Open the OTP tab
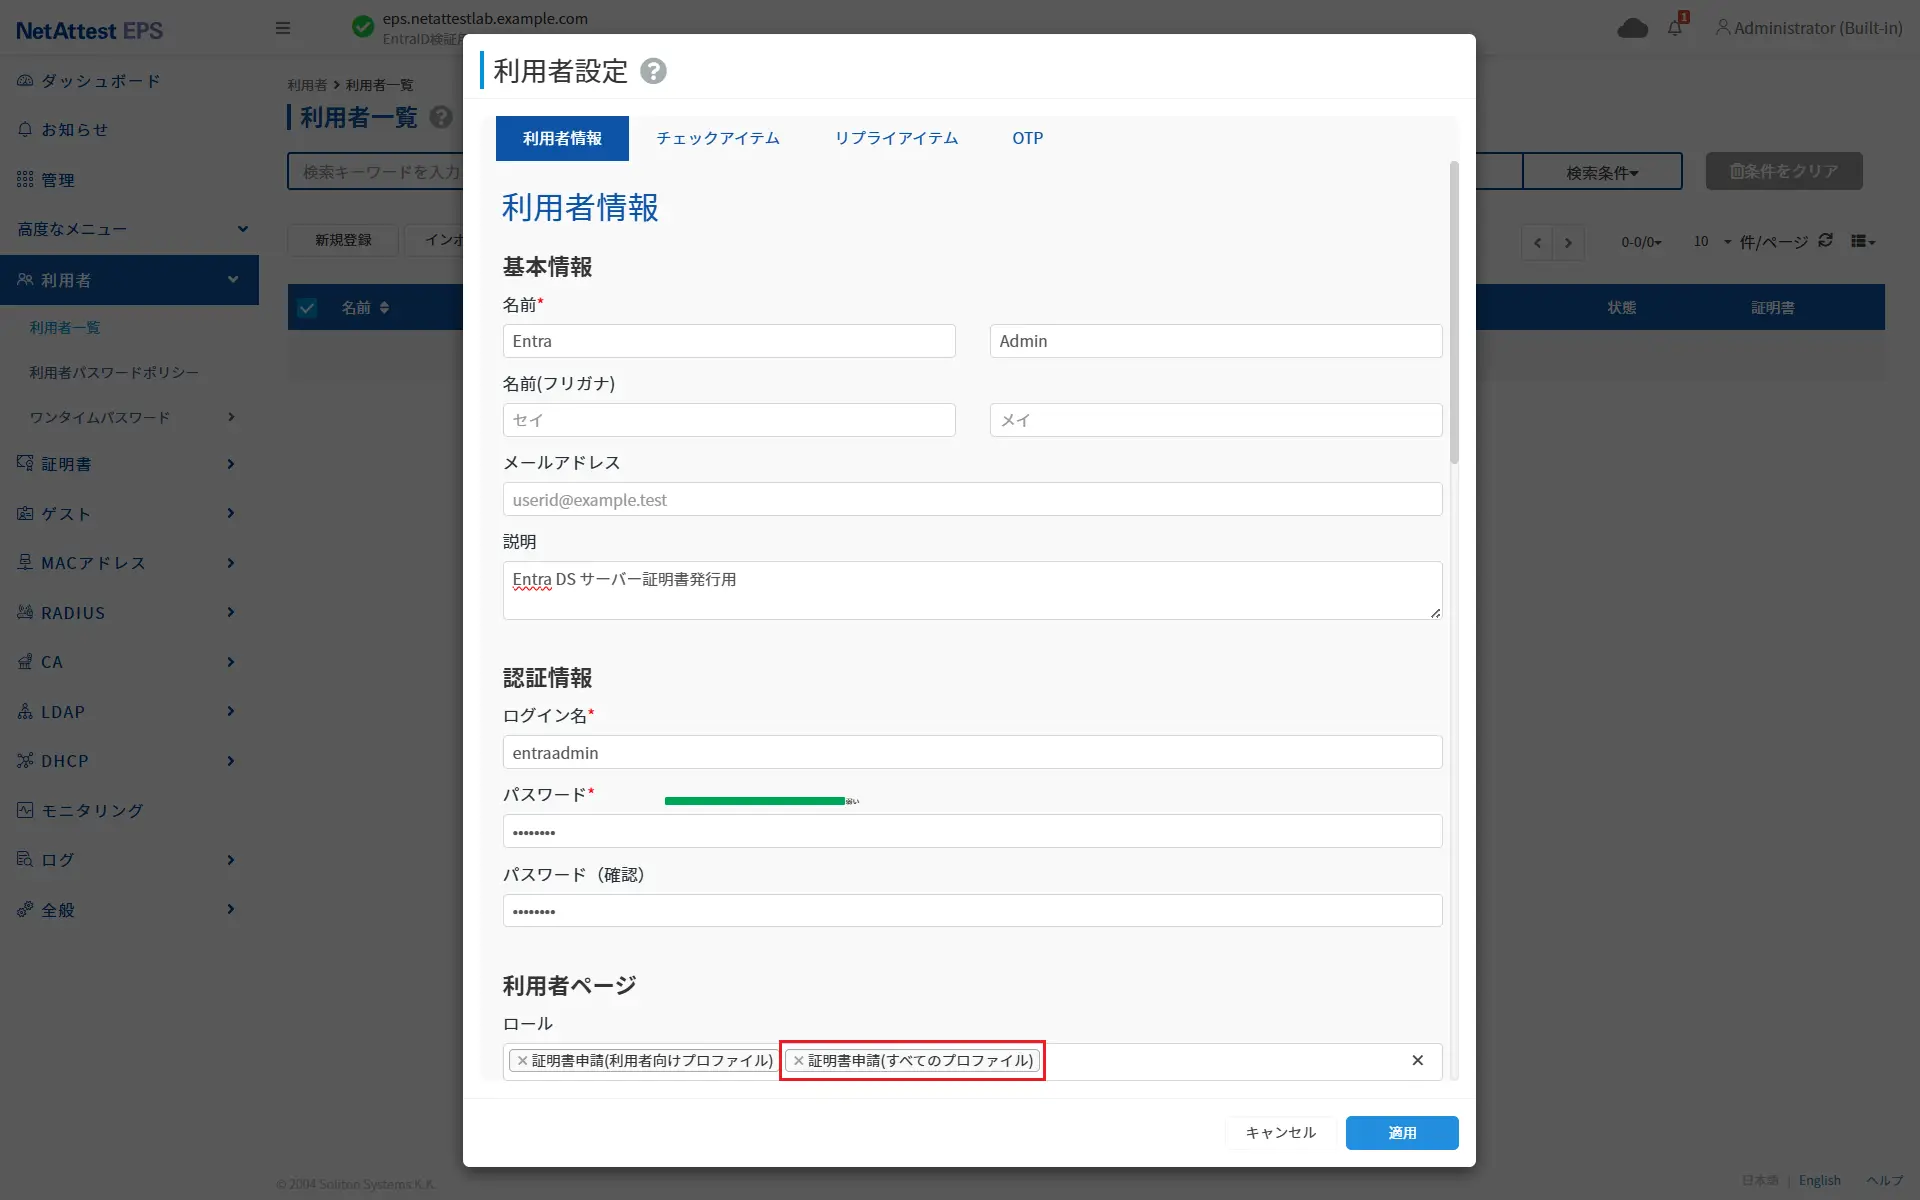The height and width of the screenshot is (1200, 1920). [x=1027, y=138]
